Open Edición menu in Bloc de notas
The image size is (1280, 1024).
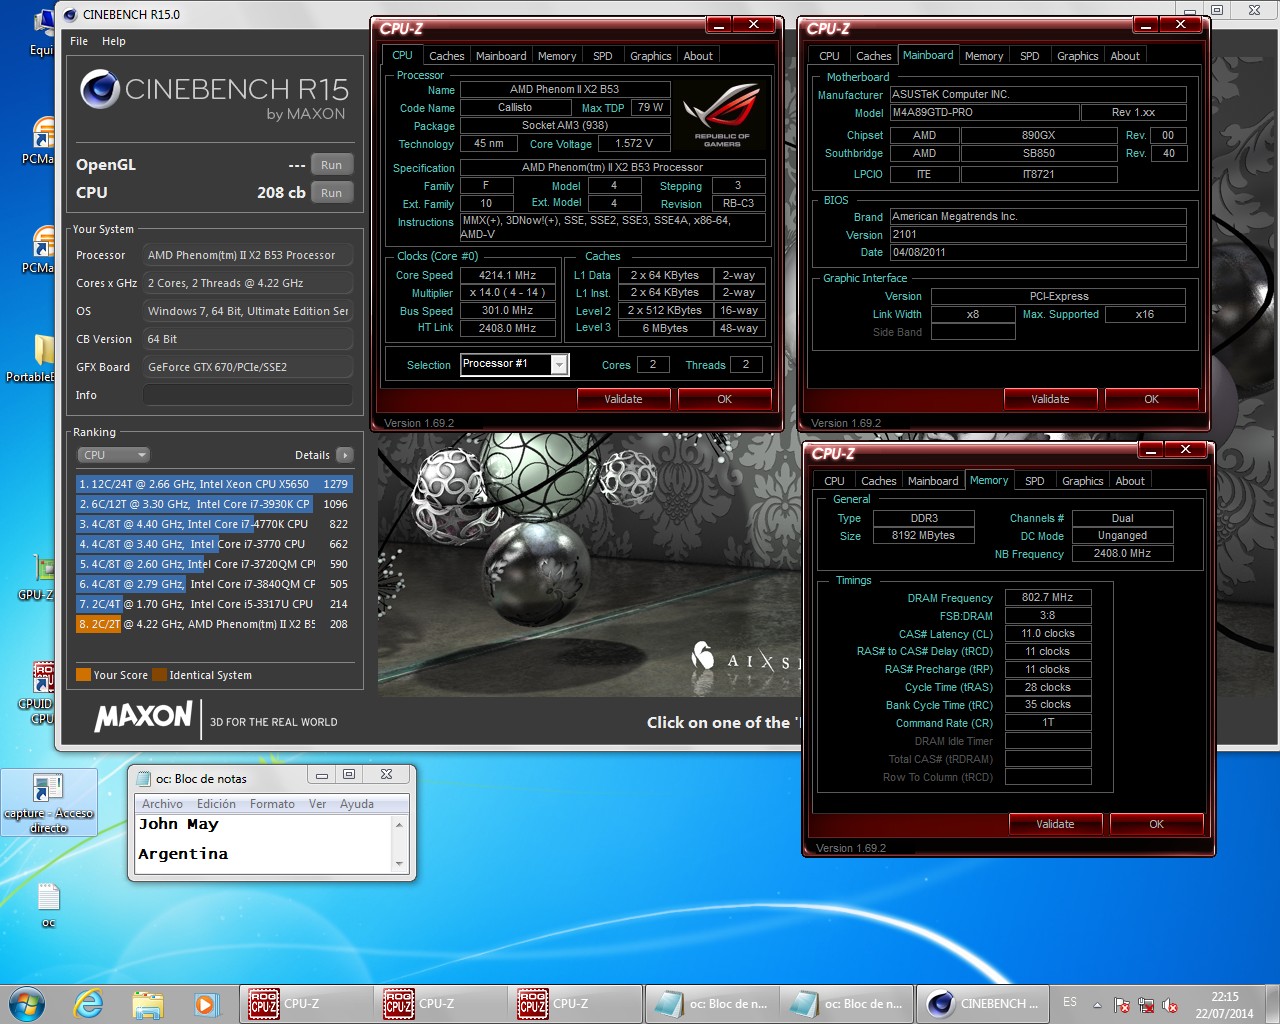(216, 804)
